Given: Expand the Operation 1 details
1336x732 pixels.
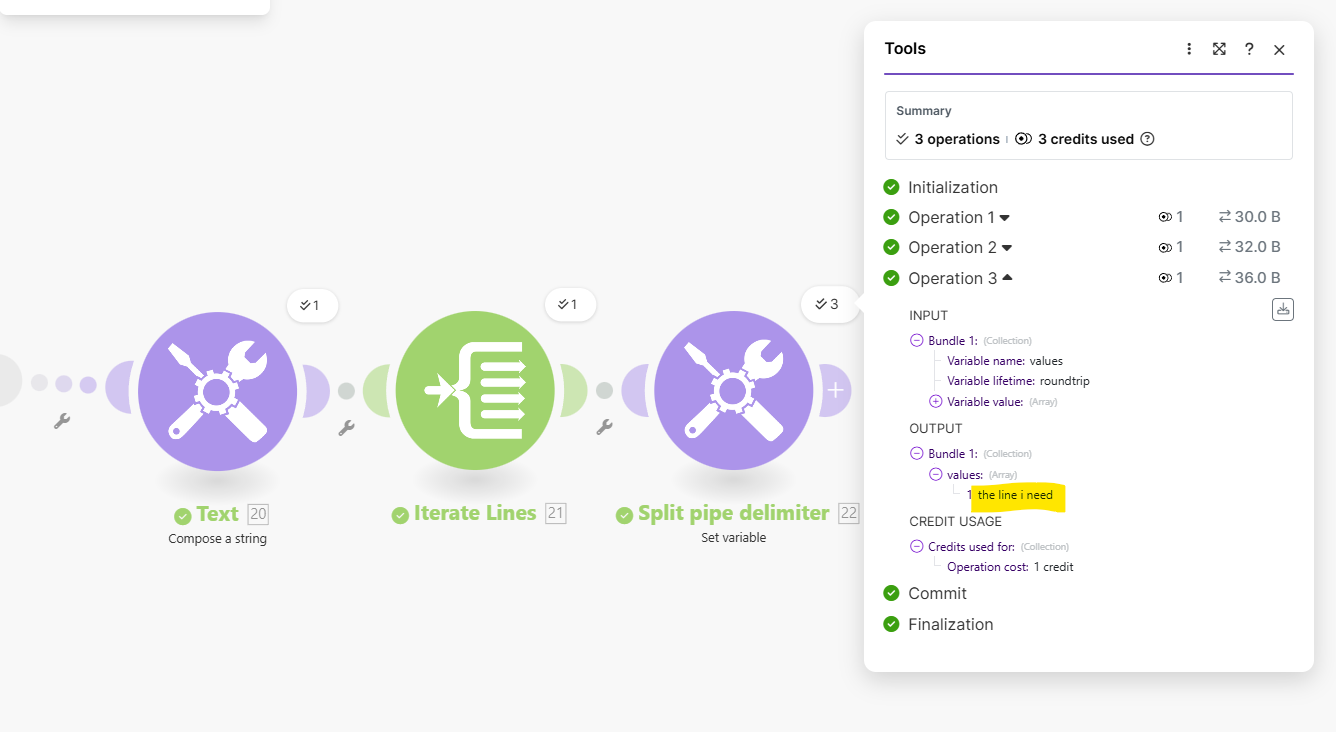Looking at the screenshot, I should coord(1004,218).
